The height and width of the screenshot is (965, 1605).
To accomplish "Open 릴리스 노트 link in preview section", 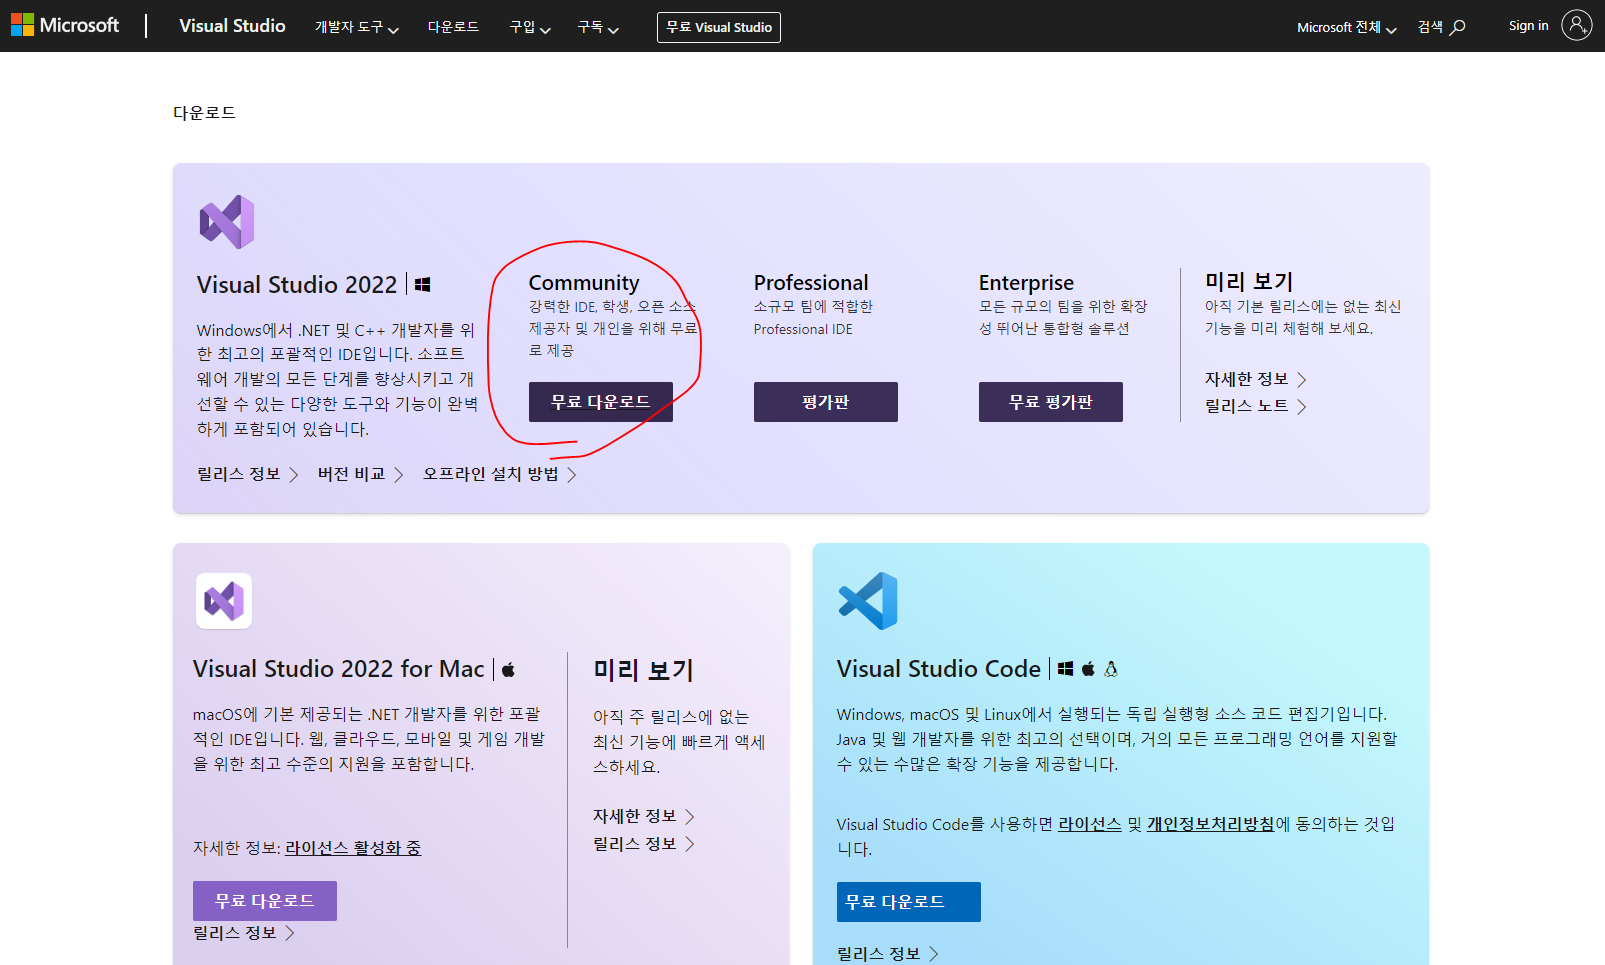I will pyautogui.click(x=1255, y=406).
